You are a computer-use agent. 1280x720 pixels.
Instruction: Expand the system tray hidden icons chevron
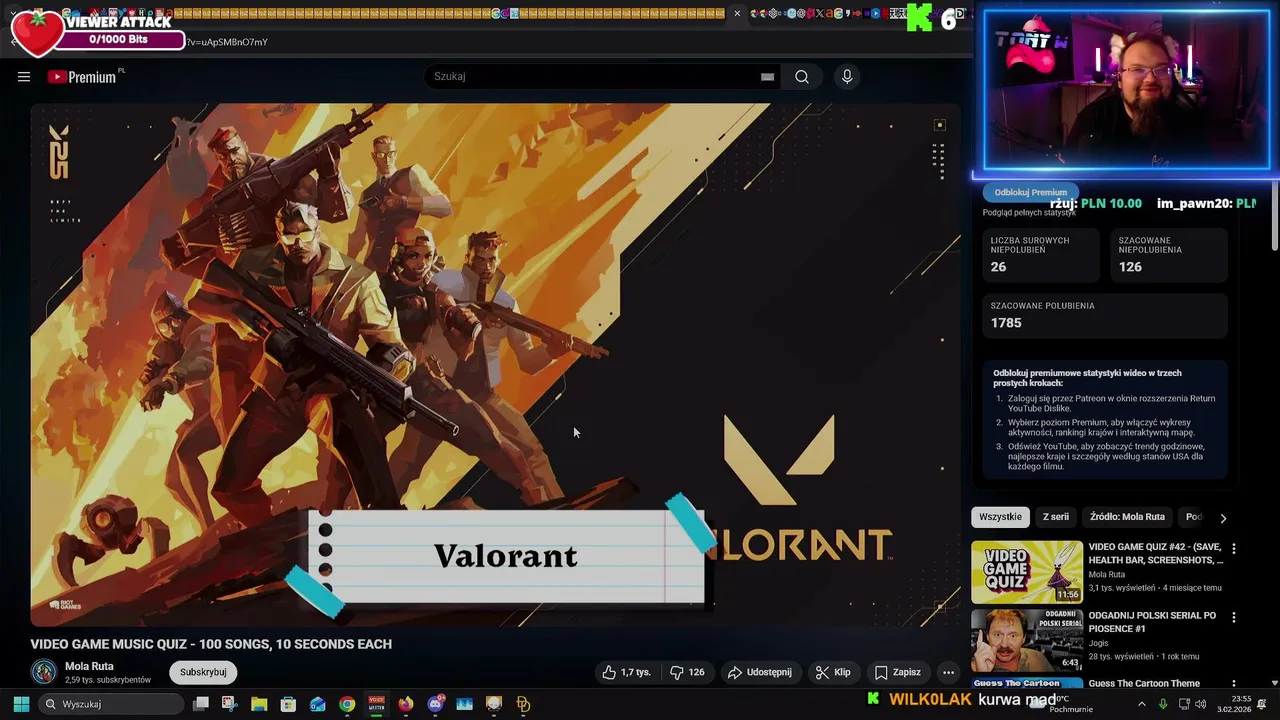tap(1142, 704)
